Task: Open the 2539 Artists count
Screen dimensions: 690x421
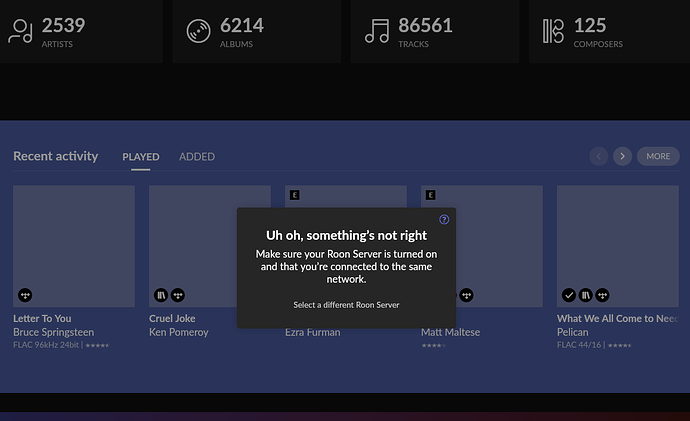Action: coord(63,26)
